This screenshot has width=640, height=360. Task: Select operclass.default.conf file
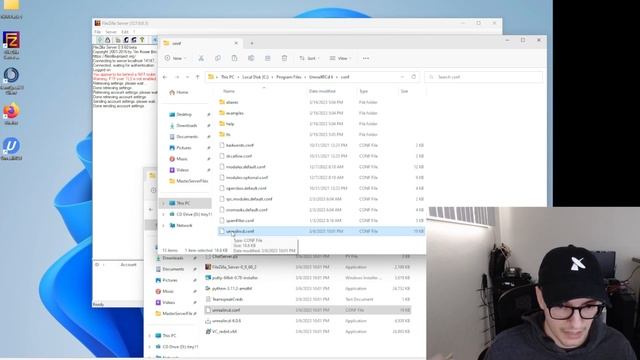(x=246, y=188)
